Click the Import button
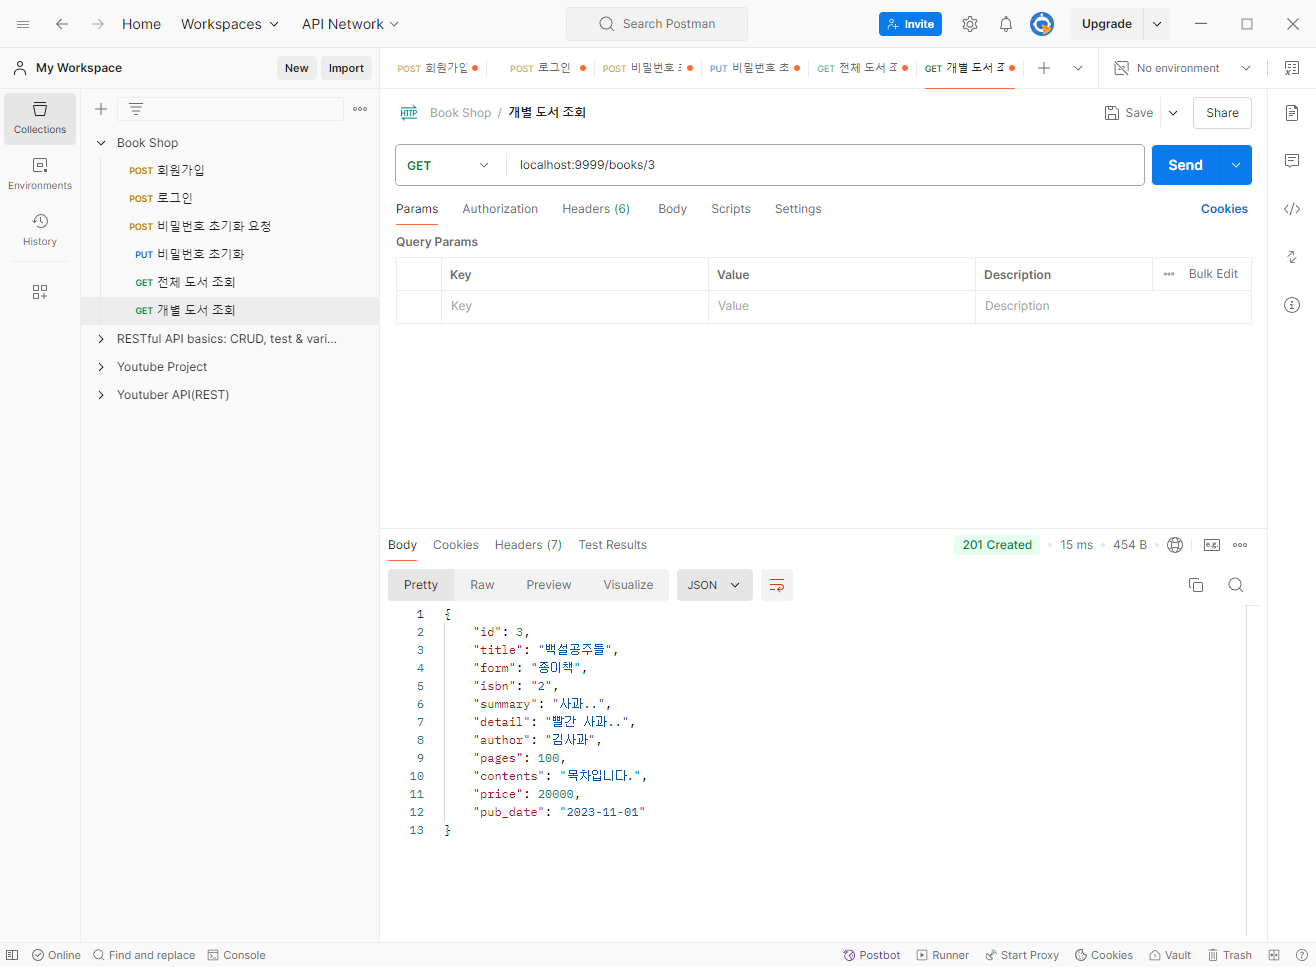This screenshot has height=967, width=1316. point(346,68)
